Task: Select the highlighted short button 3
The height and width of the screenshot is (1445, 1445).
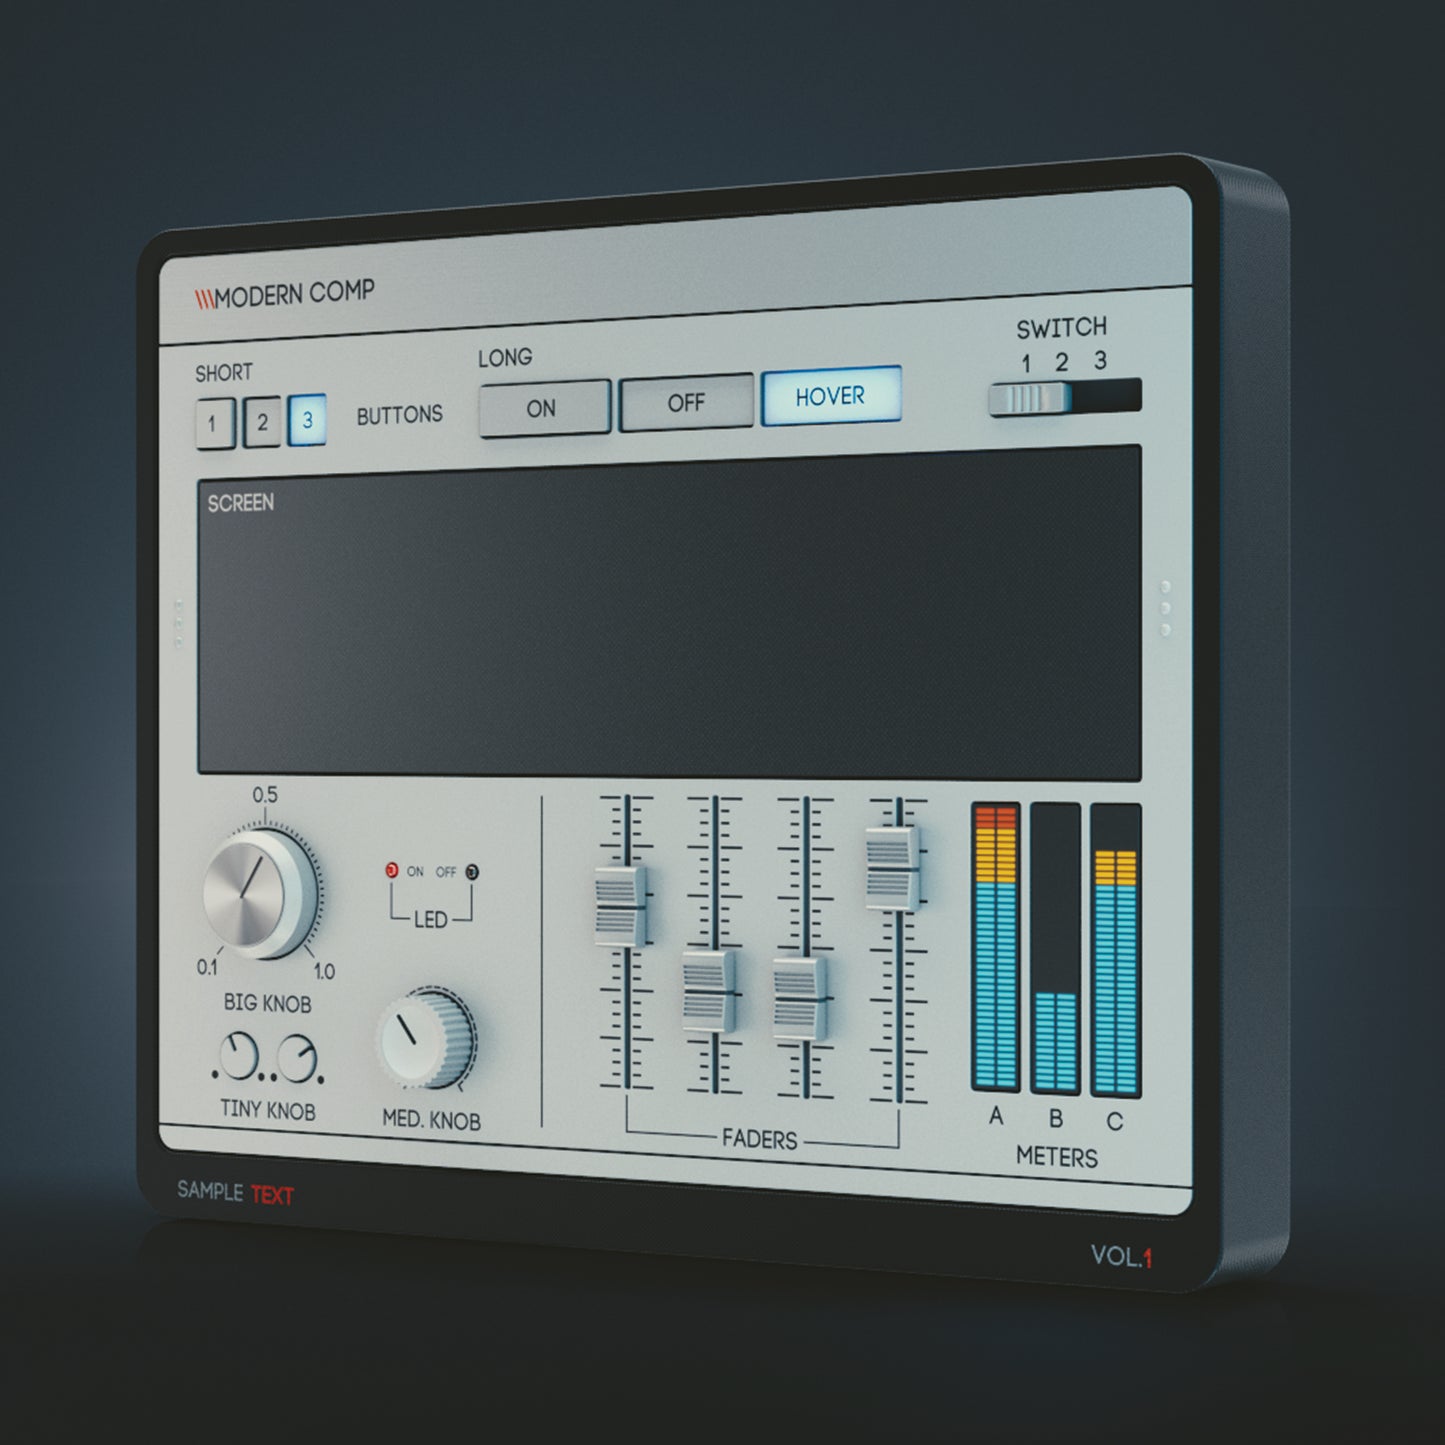Action: click(307, 420)
